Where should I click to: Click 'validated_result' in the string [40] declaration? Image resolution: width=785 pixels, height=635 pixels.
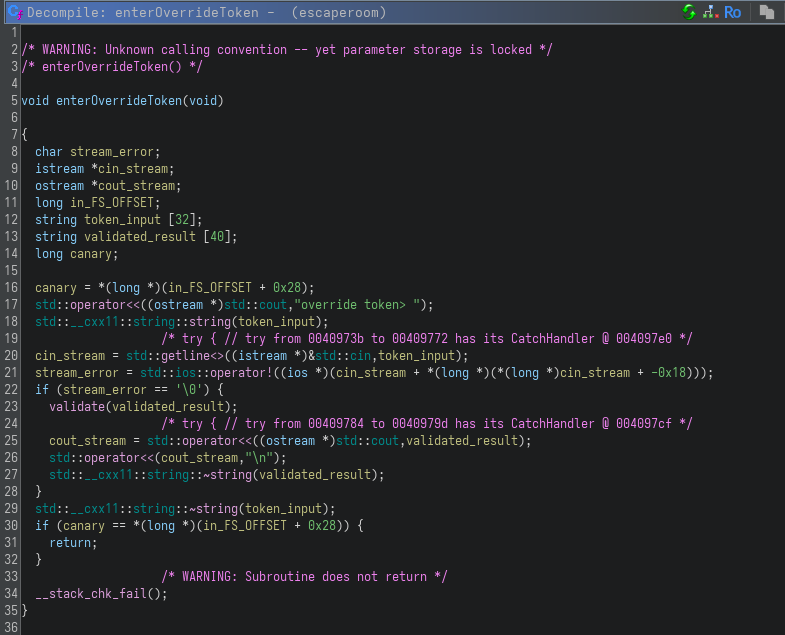tap(140, 237)
